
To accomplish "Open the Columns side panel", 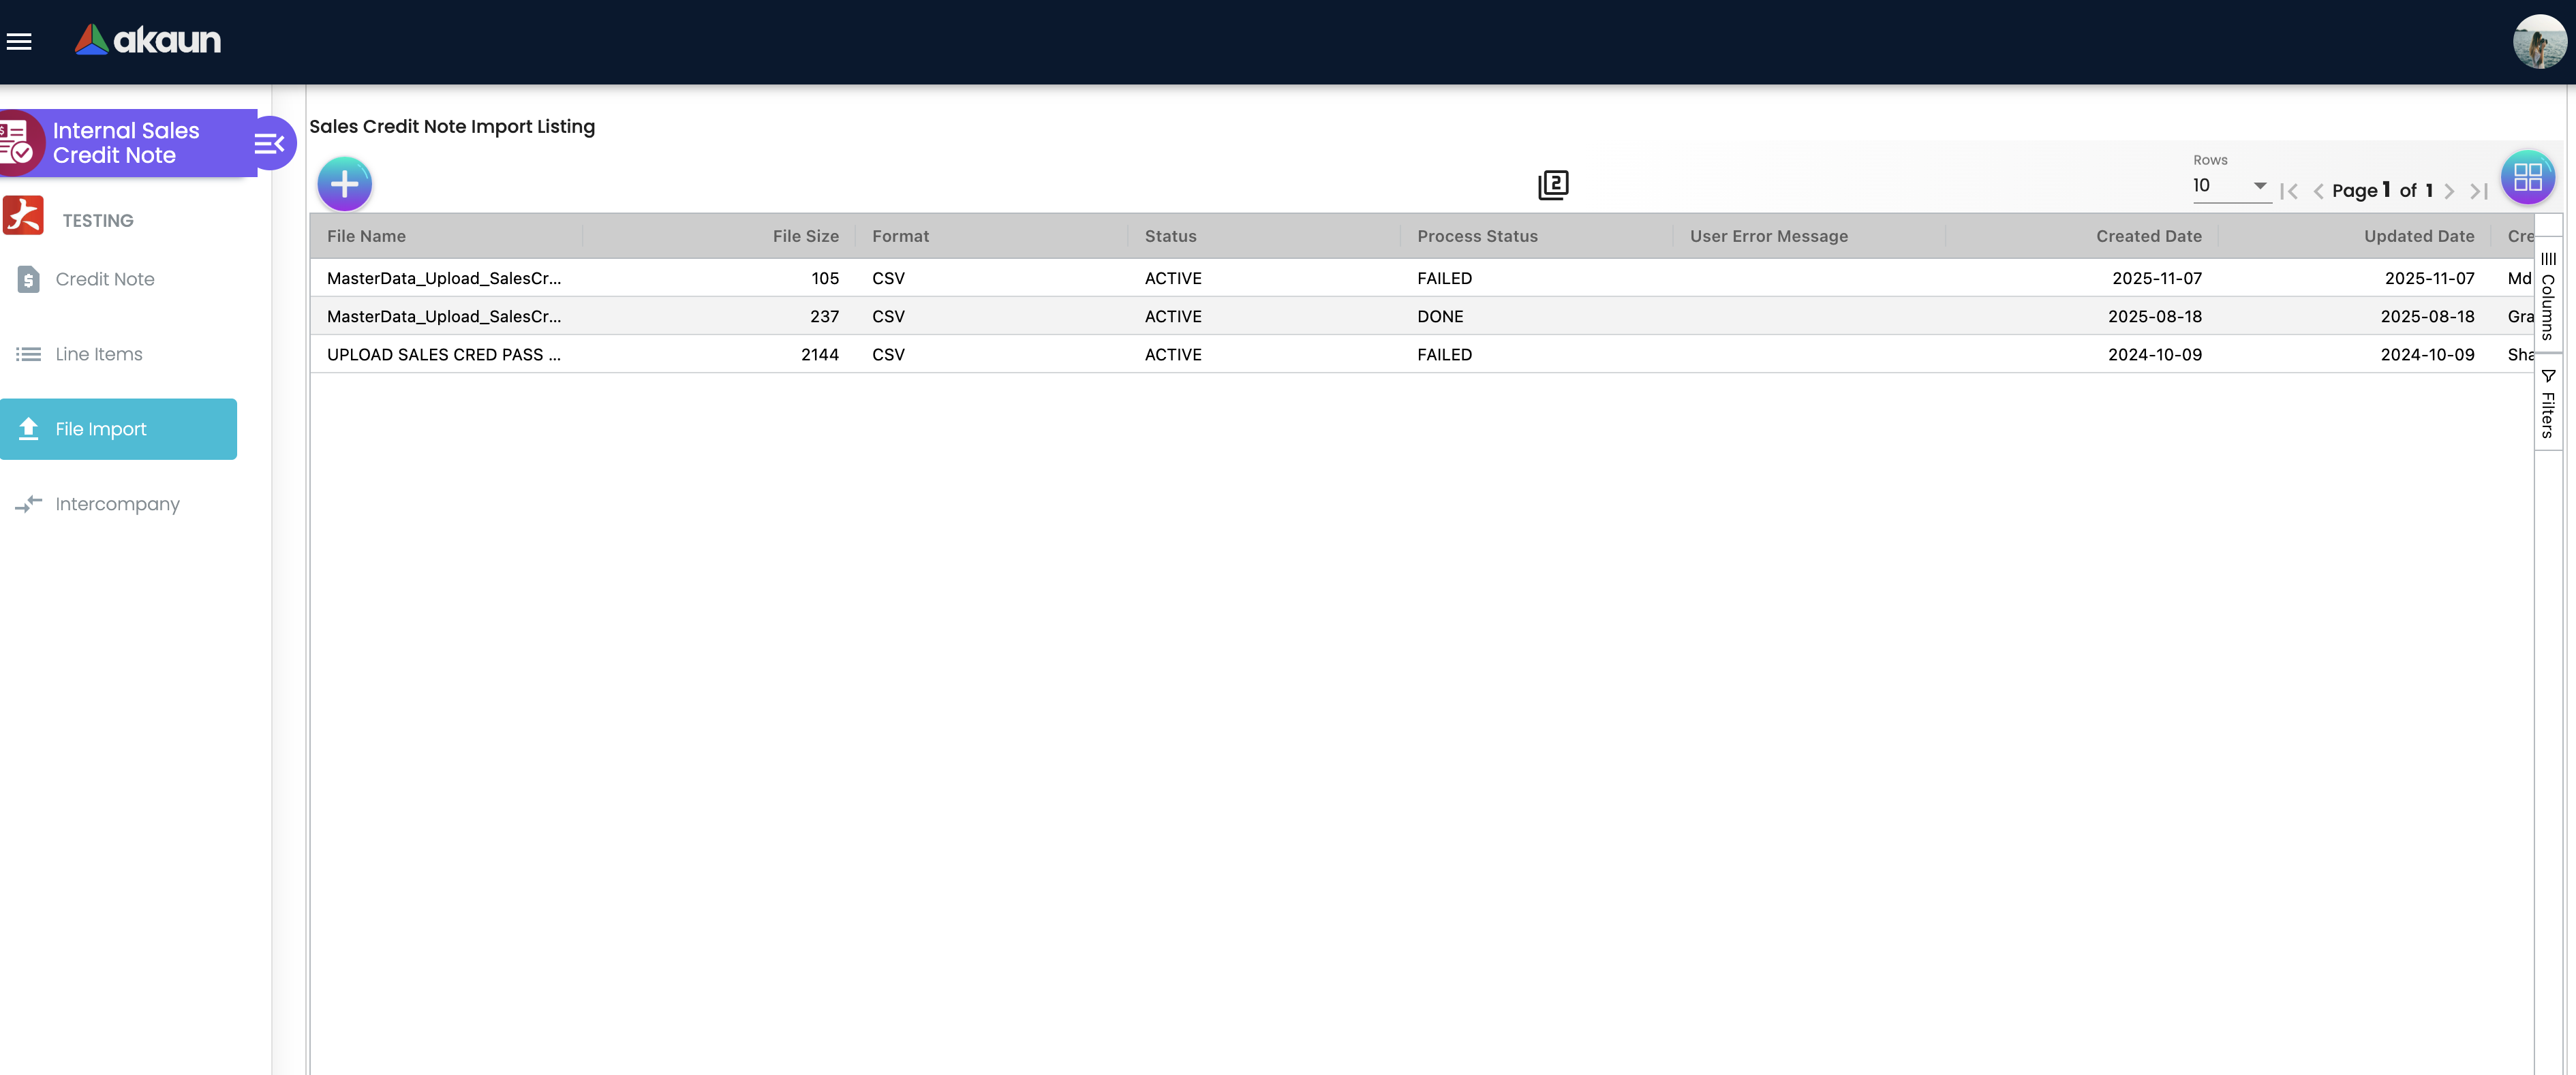I will [x=2548, y=296].
